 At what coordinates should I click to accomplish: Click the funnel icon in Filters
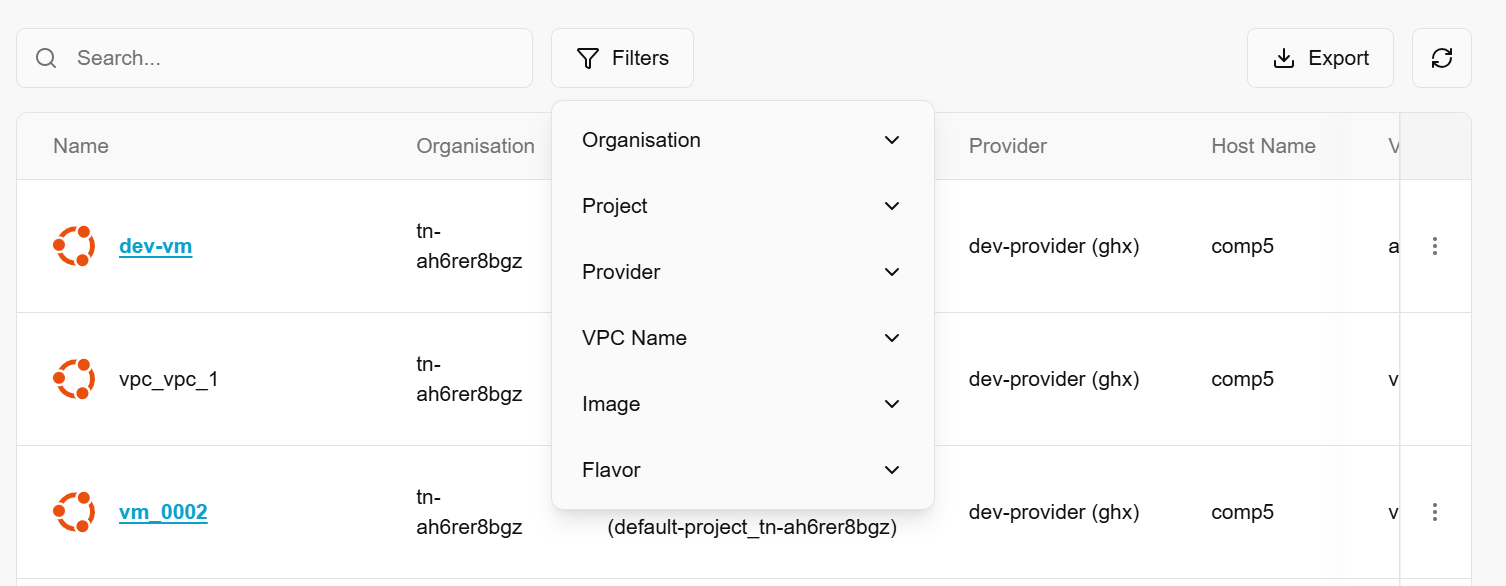(x=588, y=58)
